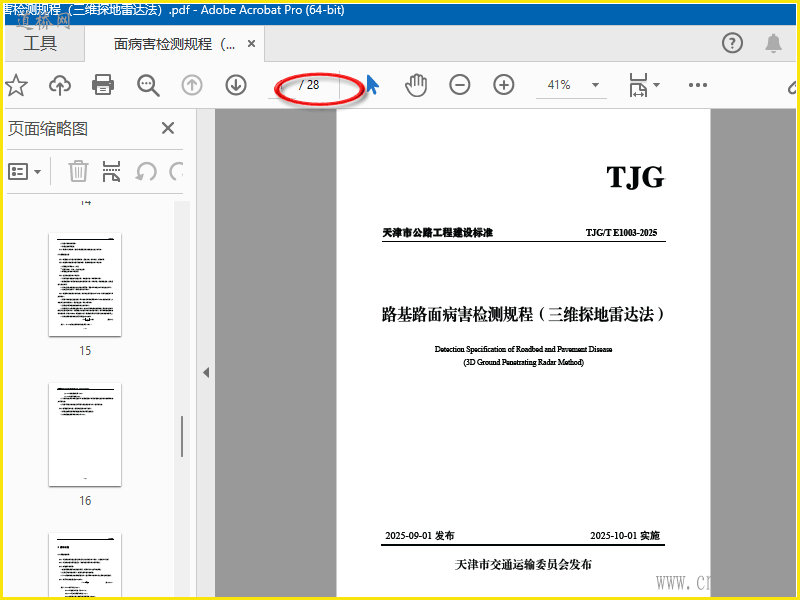Upload file with cloud upload icon
The width and height of the screenshot is (800, 600).
[60, 85]
